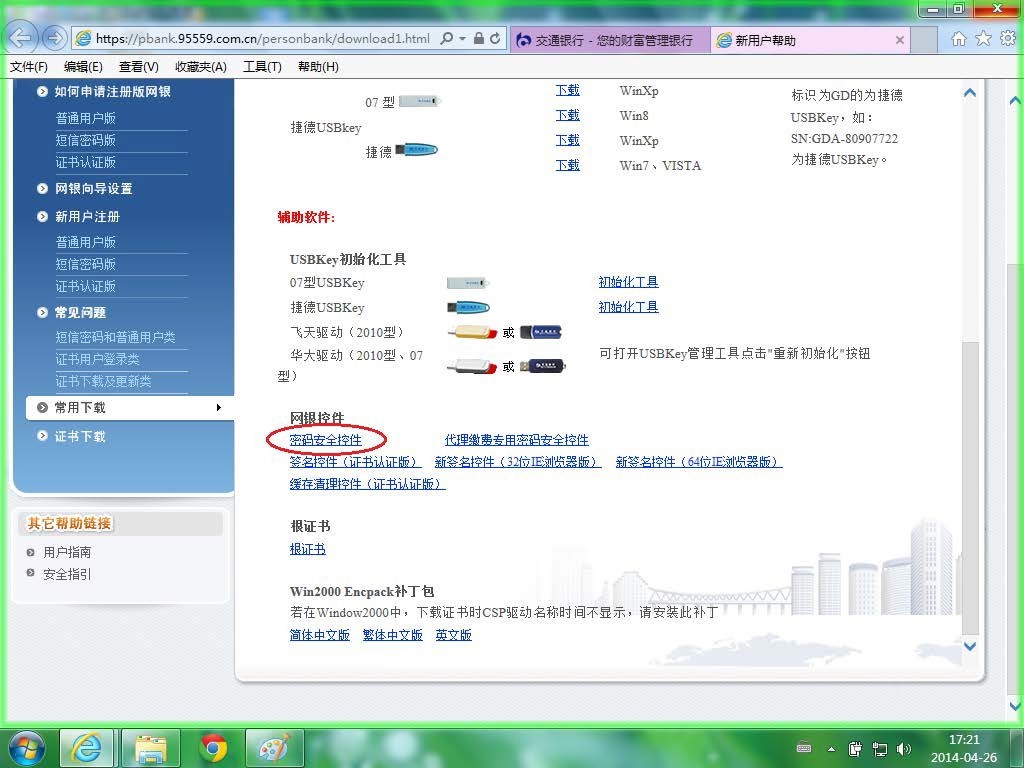Open IE tools gear icon
The width and height of the screenshot is (1024, 768).
1008,39
